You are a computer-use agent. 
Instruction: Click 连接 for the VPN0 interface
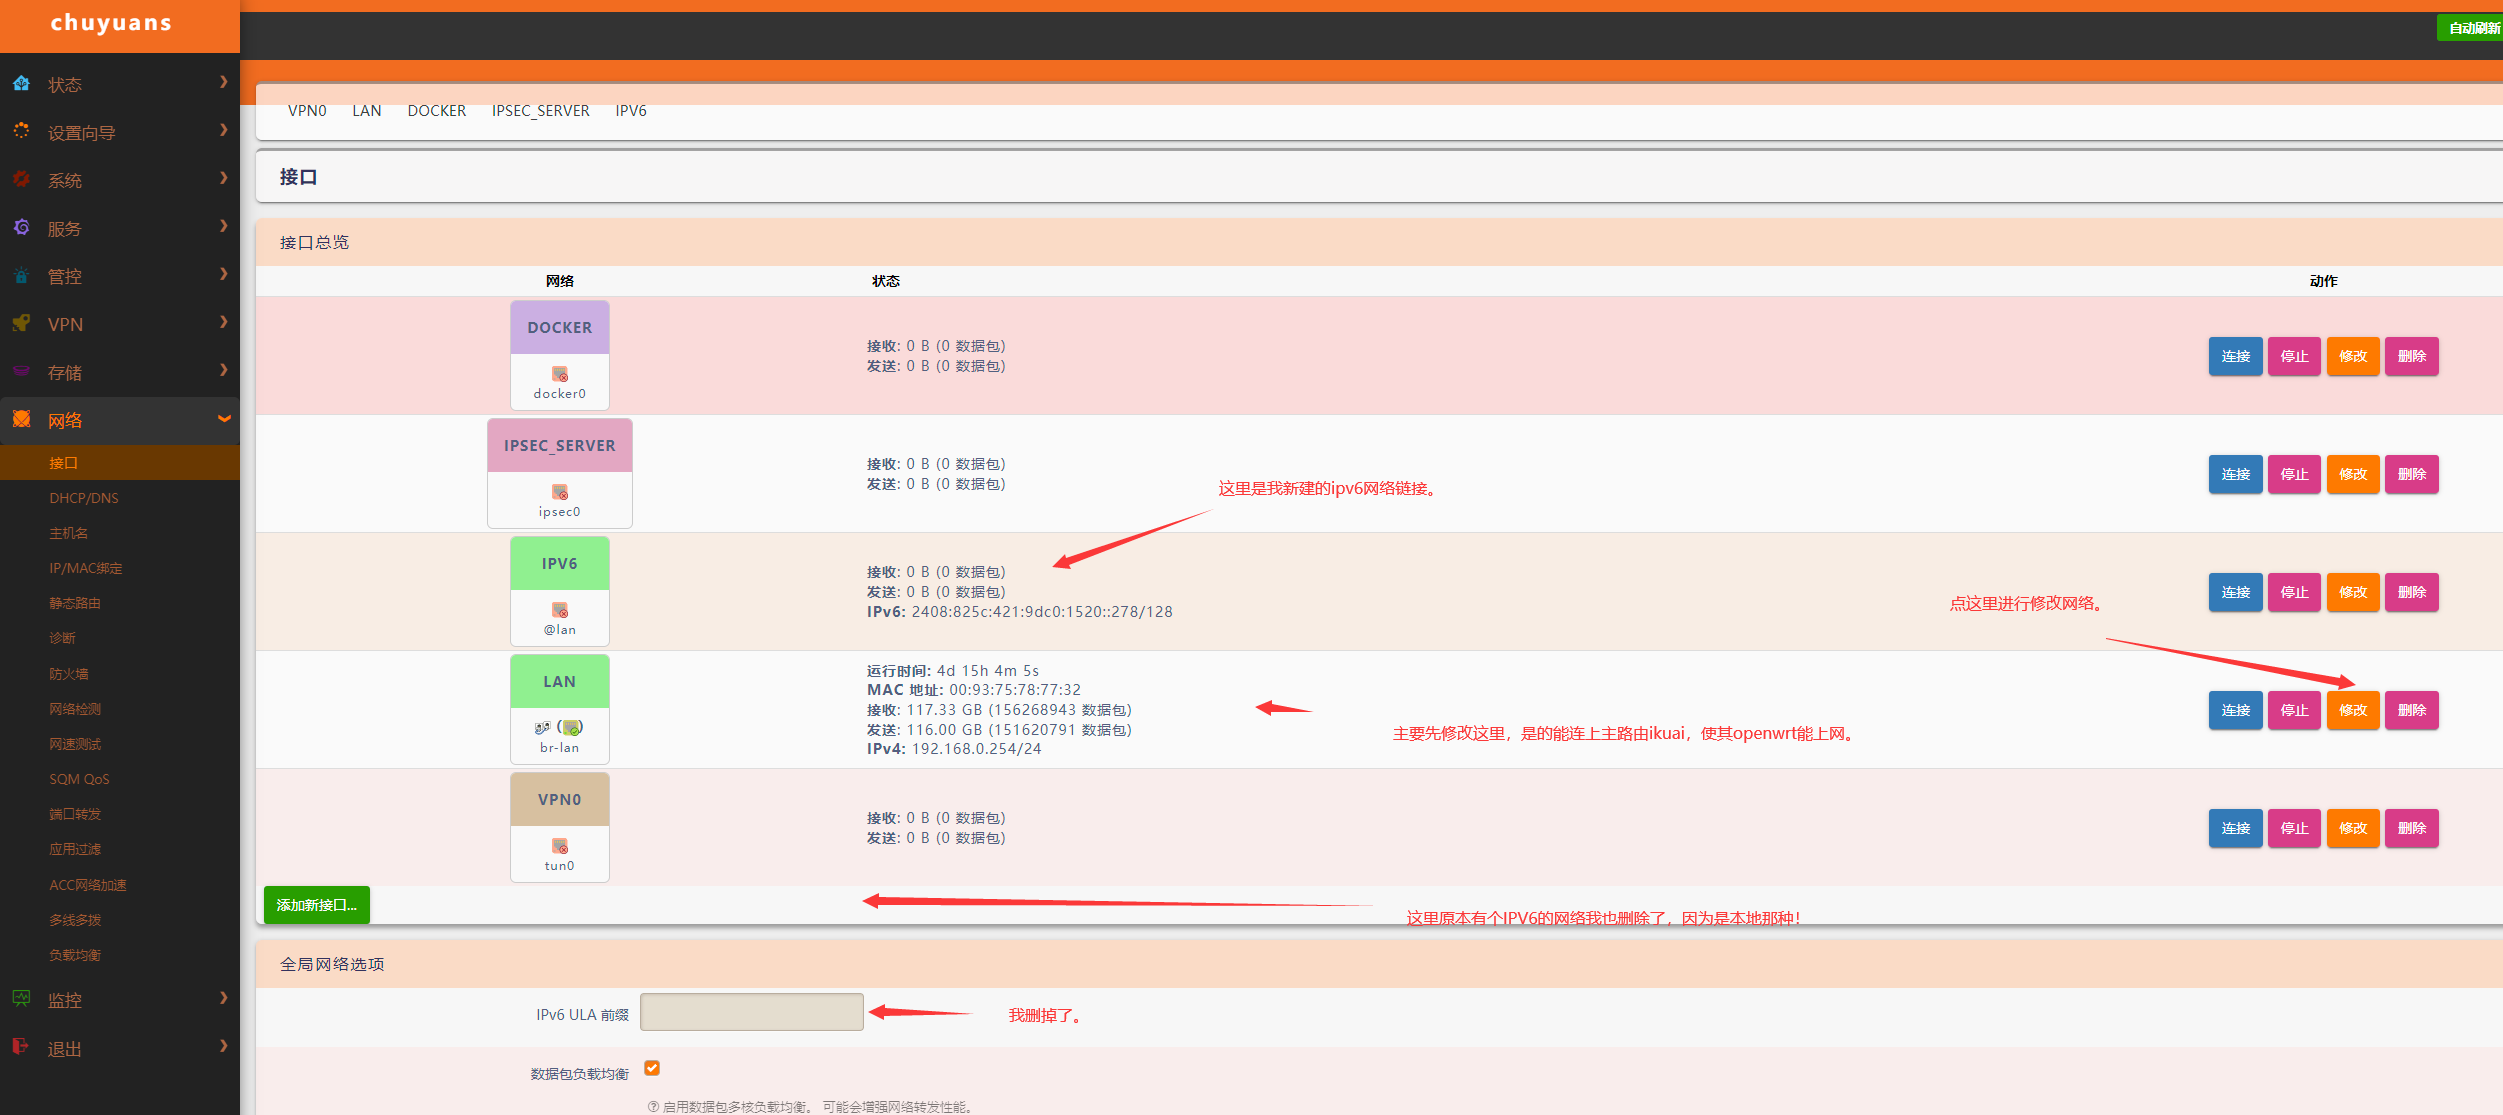pyautogui.click(x=2235, y=828)
